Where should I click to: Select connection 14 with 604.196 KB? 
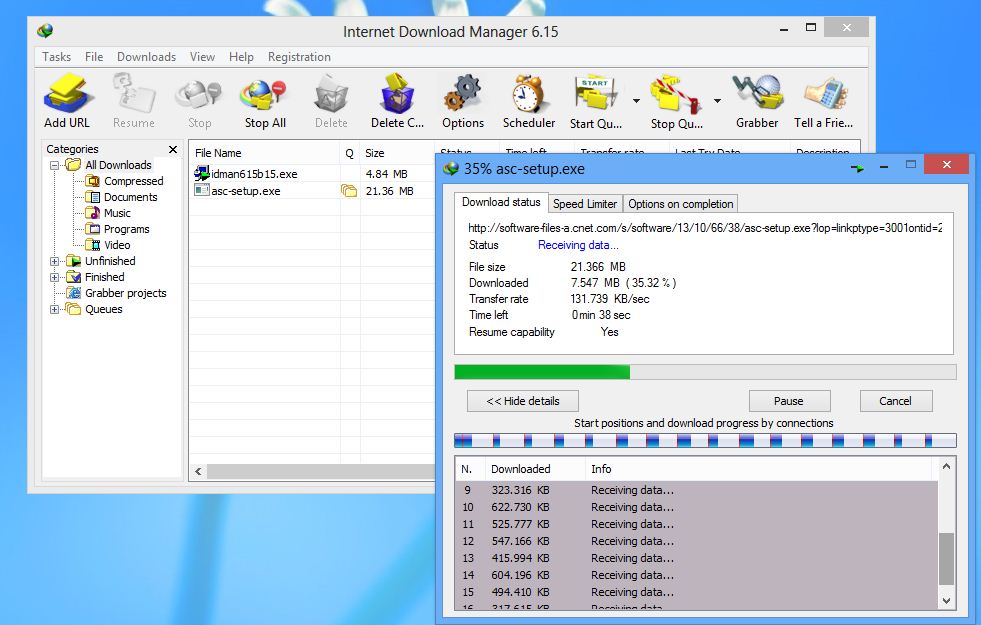(x=697, y=575)
